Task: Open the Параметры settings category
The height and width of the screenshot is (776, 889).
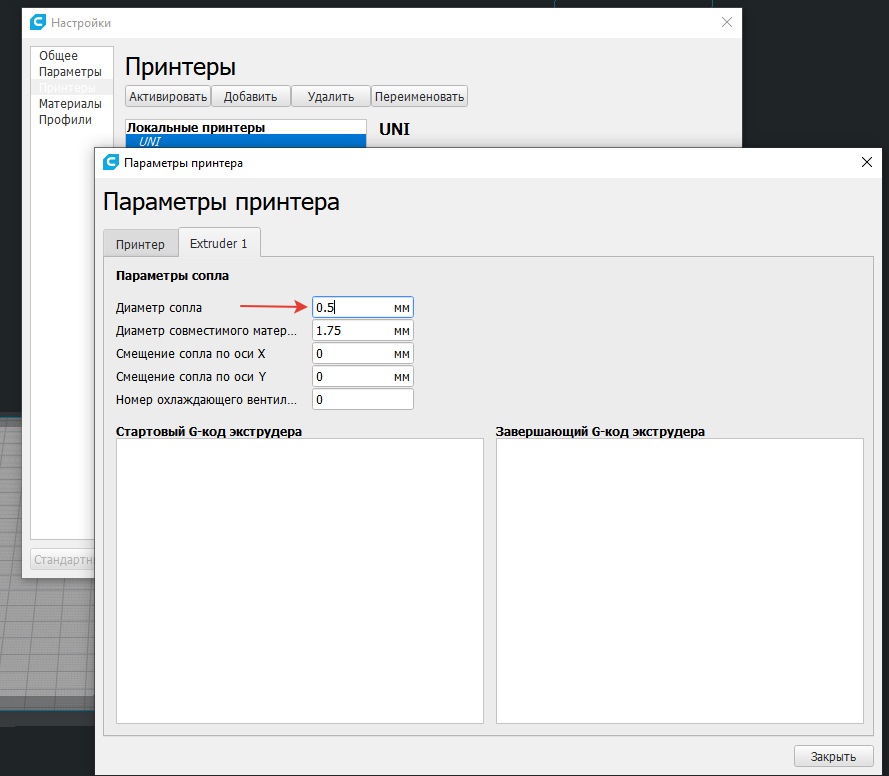Action: point(70,71)
